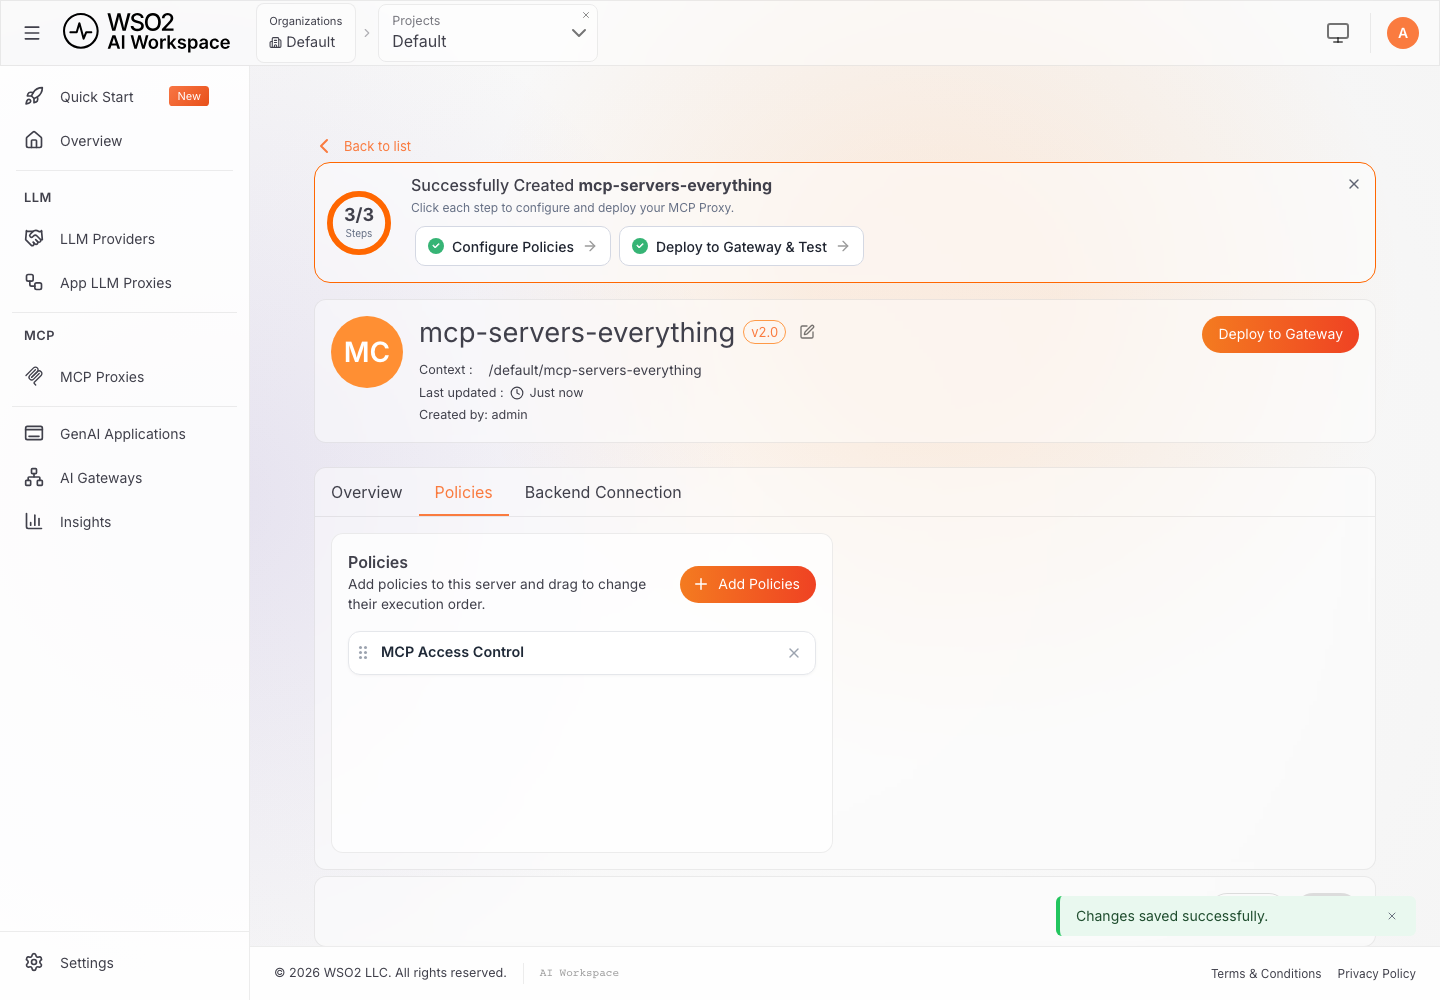1440x1000 pixels.
Task: Open the hamburger navigation menu
Action: 32,33
